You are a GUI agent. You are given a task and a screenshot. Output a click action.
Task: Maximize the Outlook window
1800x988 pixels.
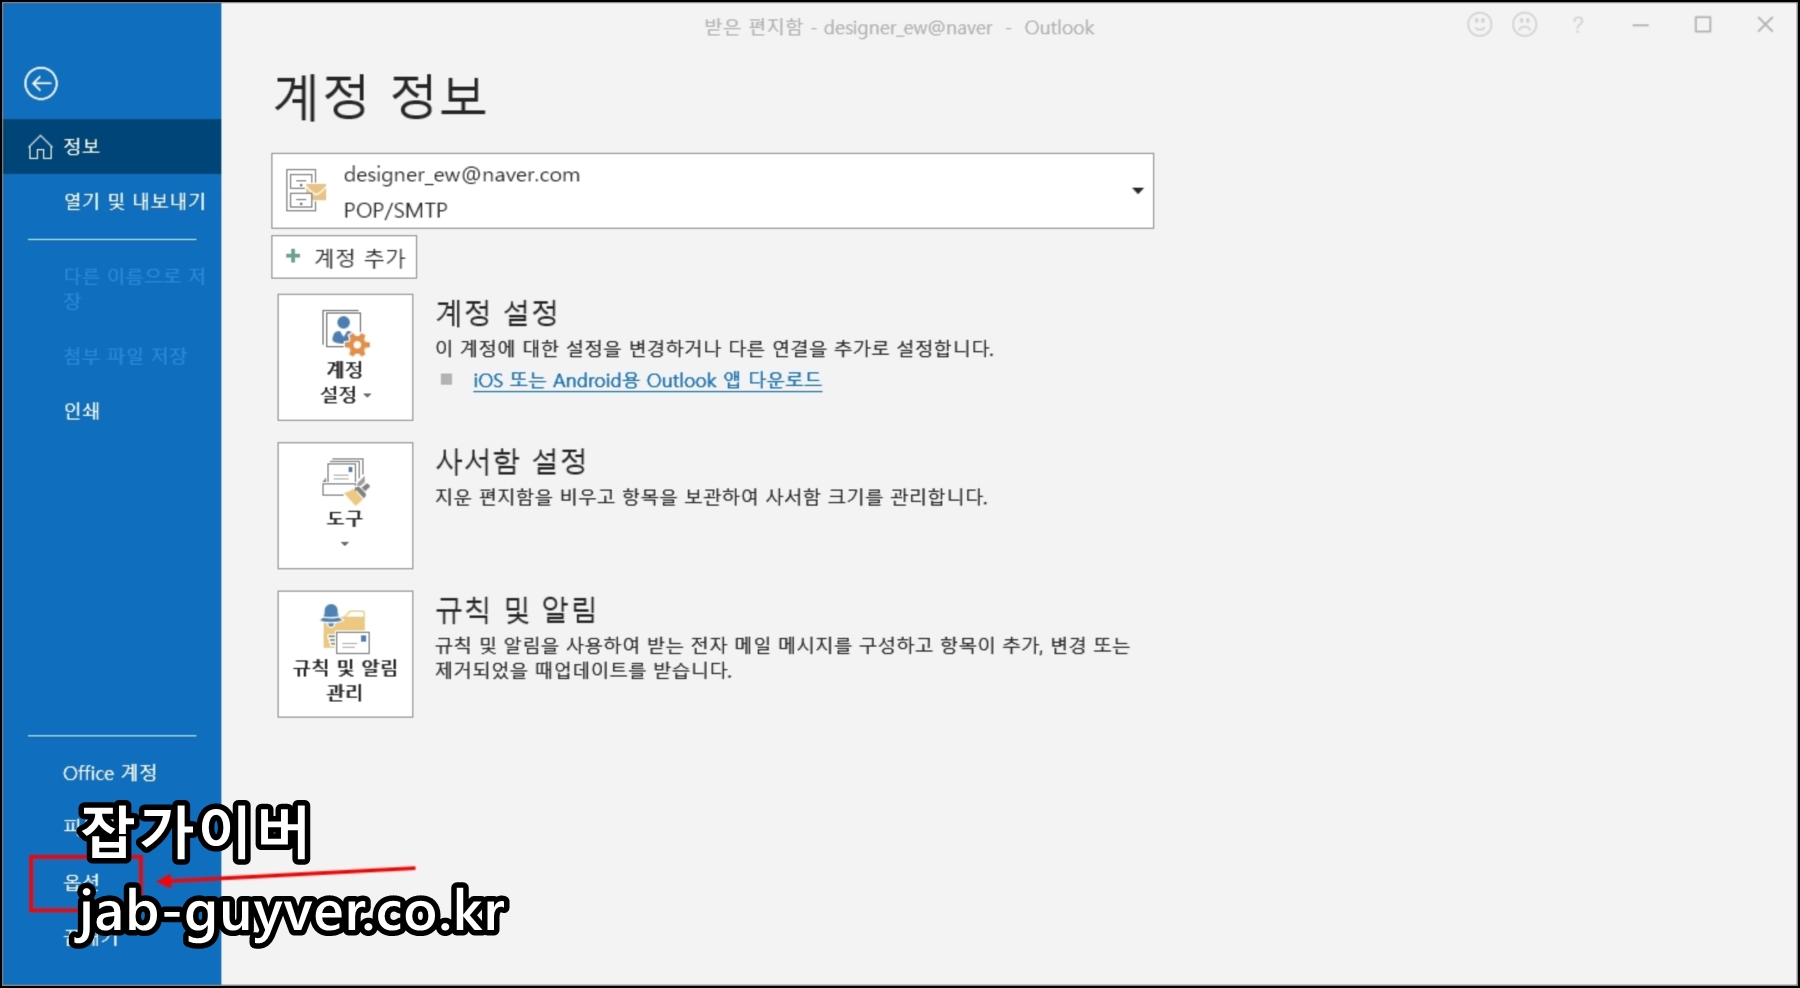click(1703, 25)
